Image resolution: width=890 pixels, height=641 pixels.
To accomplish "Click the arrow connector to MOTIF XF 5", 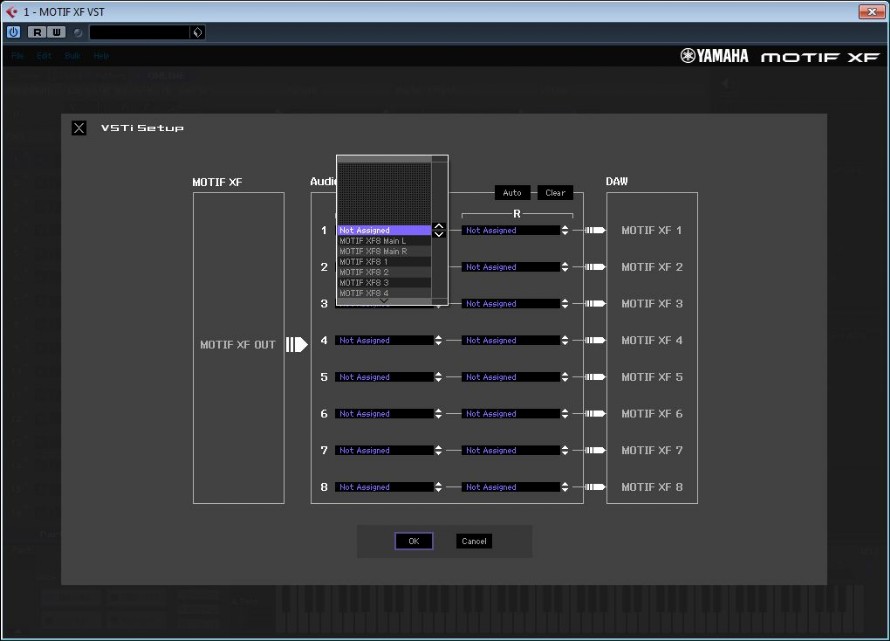I will pyautogui.click(x=595, y=377).
